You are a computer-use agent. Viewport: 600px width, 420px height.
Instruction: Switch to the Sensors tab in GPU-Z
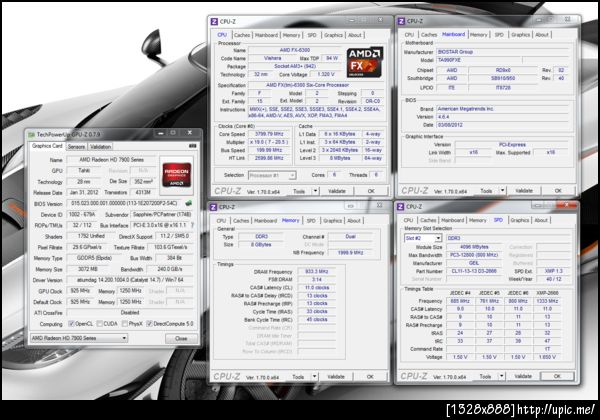point(76,147)
